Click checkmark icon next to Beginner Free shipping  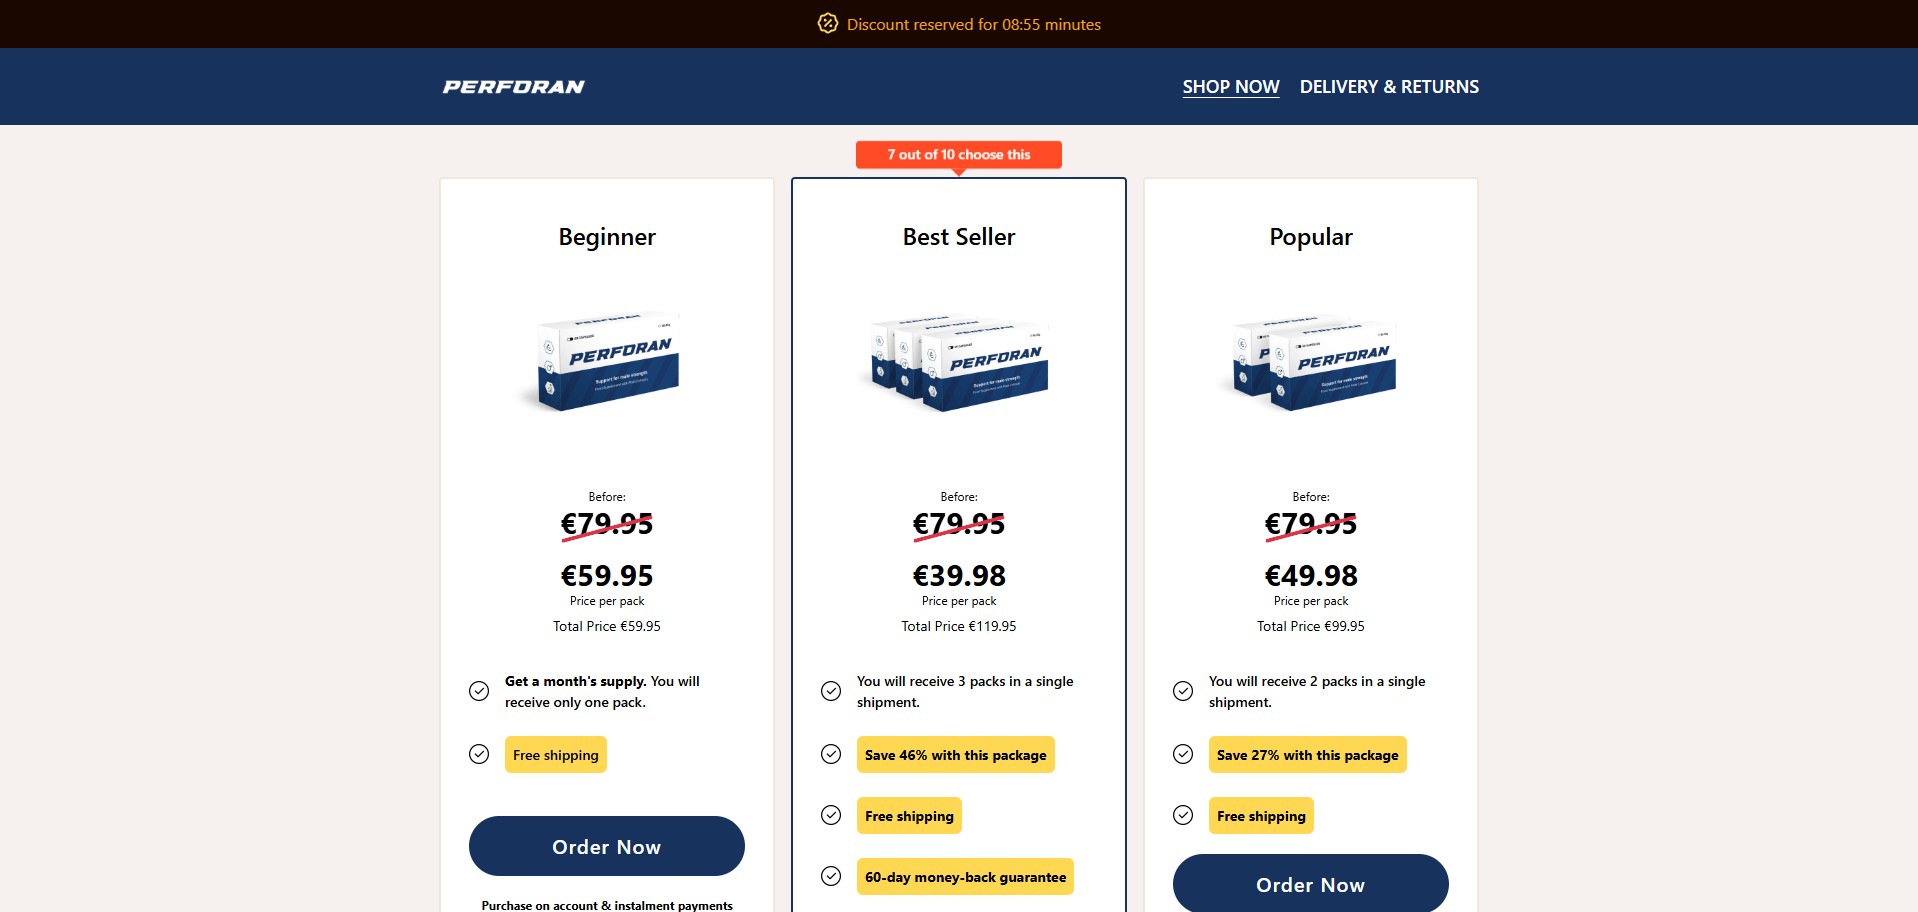point(479,754)
